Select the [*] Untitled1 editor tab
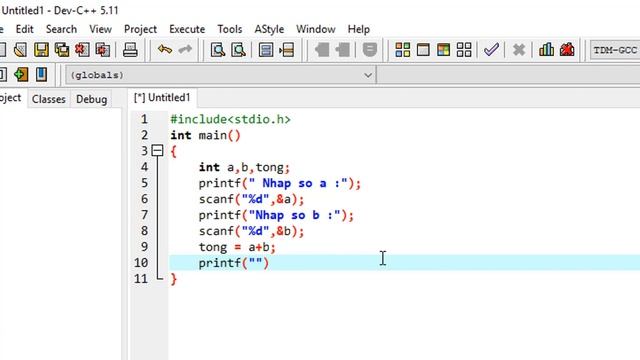 pyautogui.click(x=162, y=98)
